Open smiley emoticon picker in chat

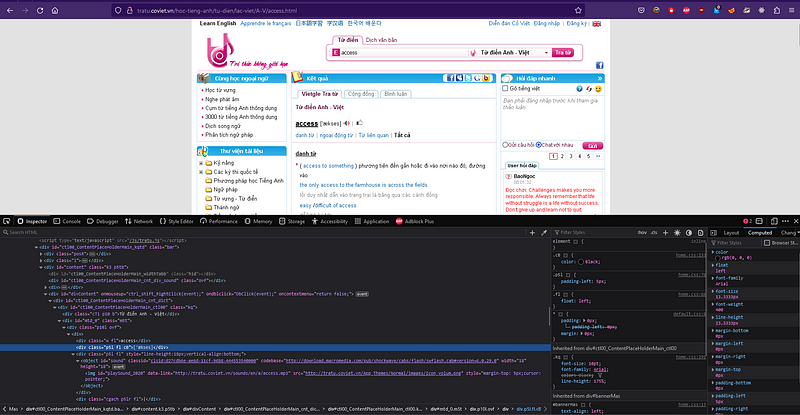598,89
